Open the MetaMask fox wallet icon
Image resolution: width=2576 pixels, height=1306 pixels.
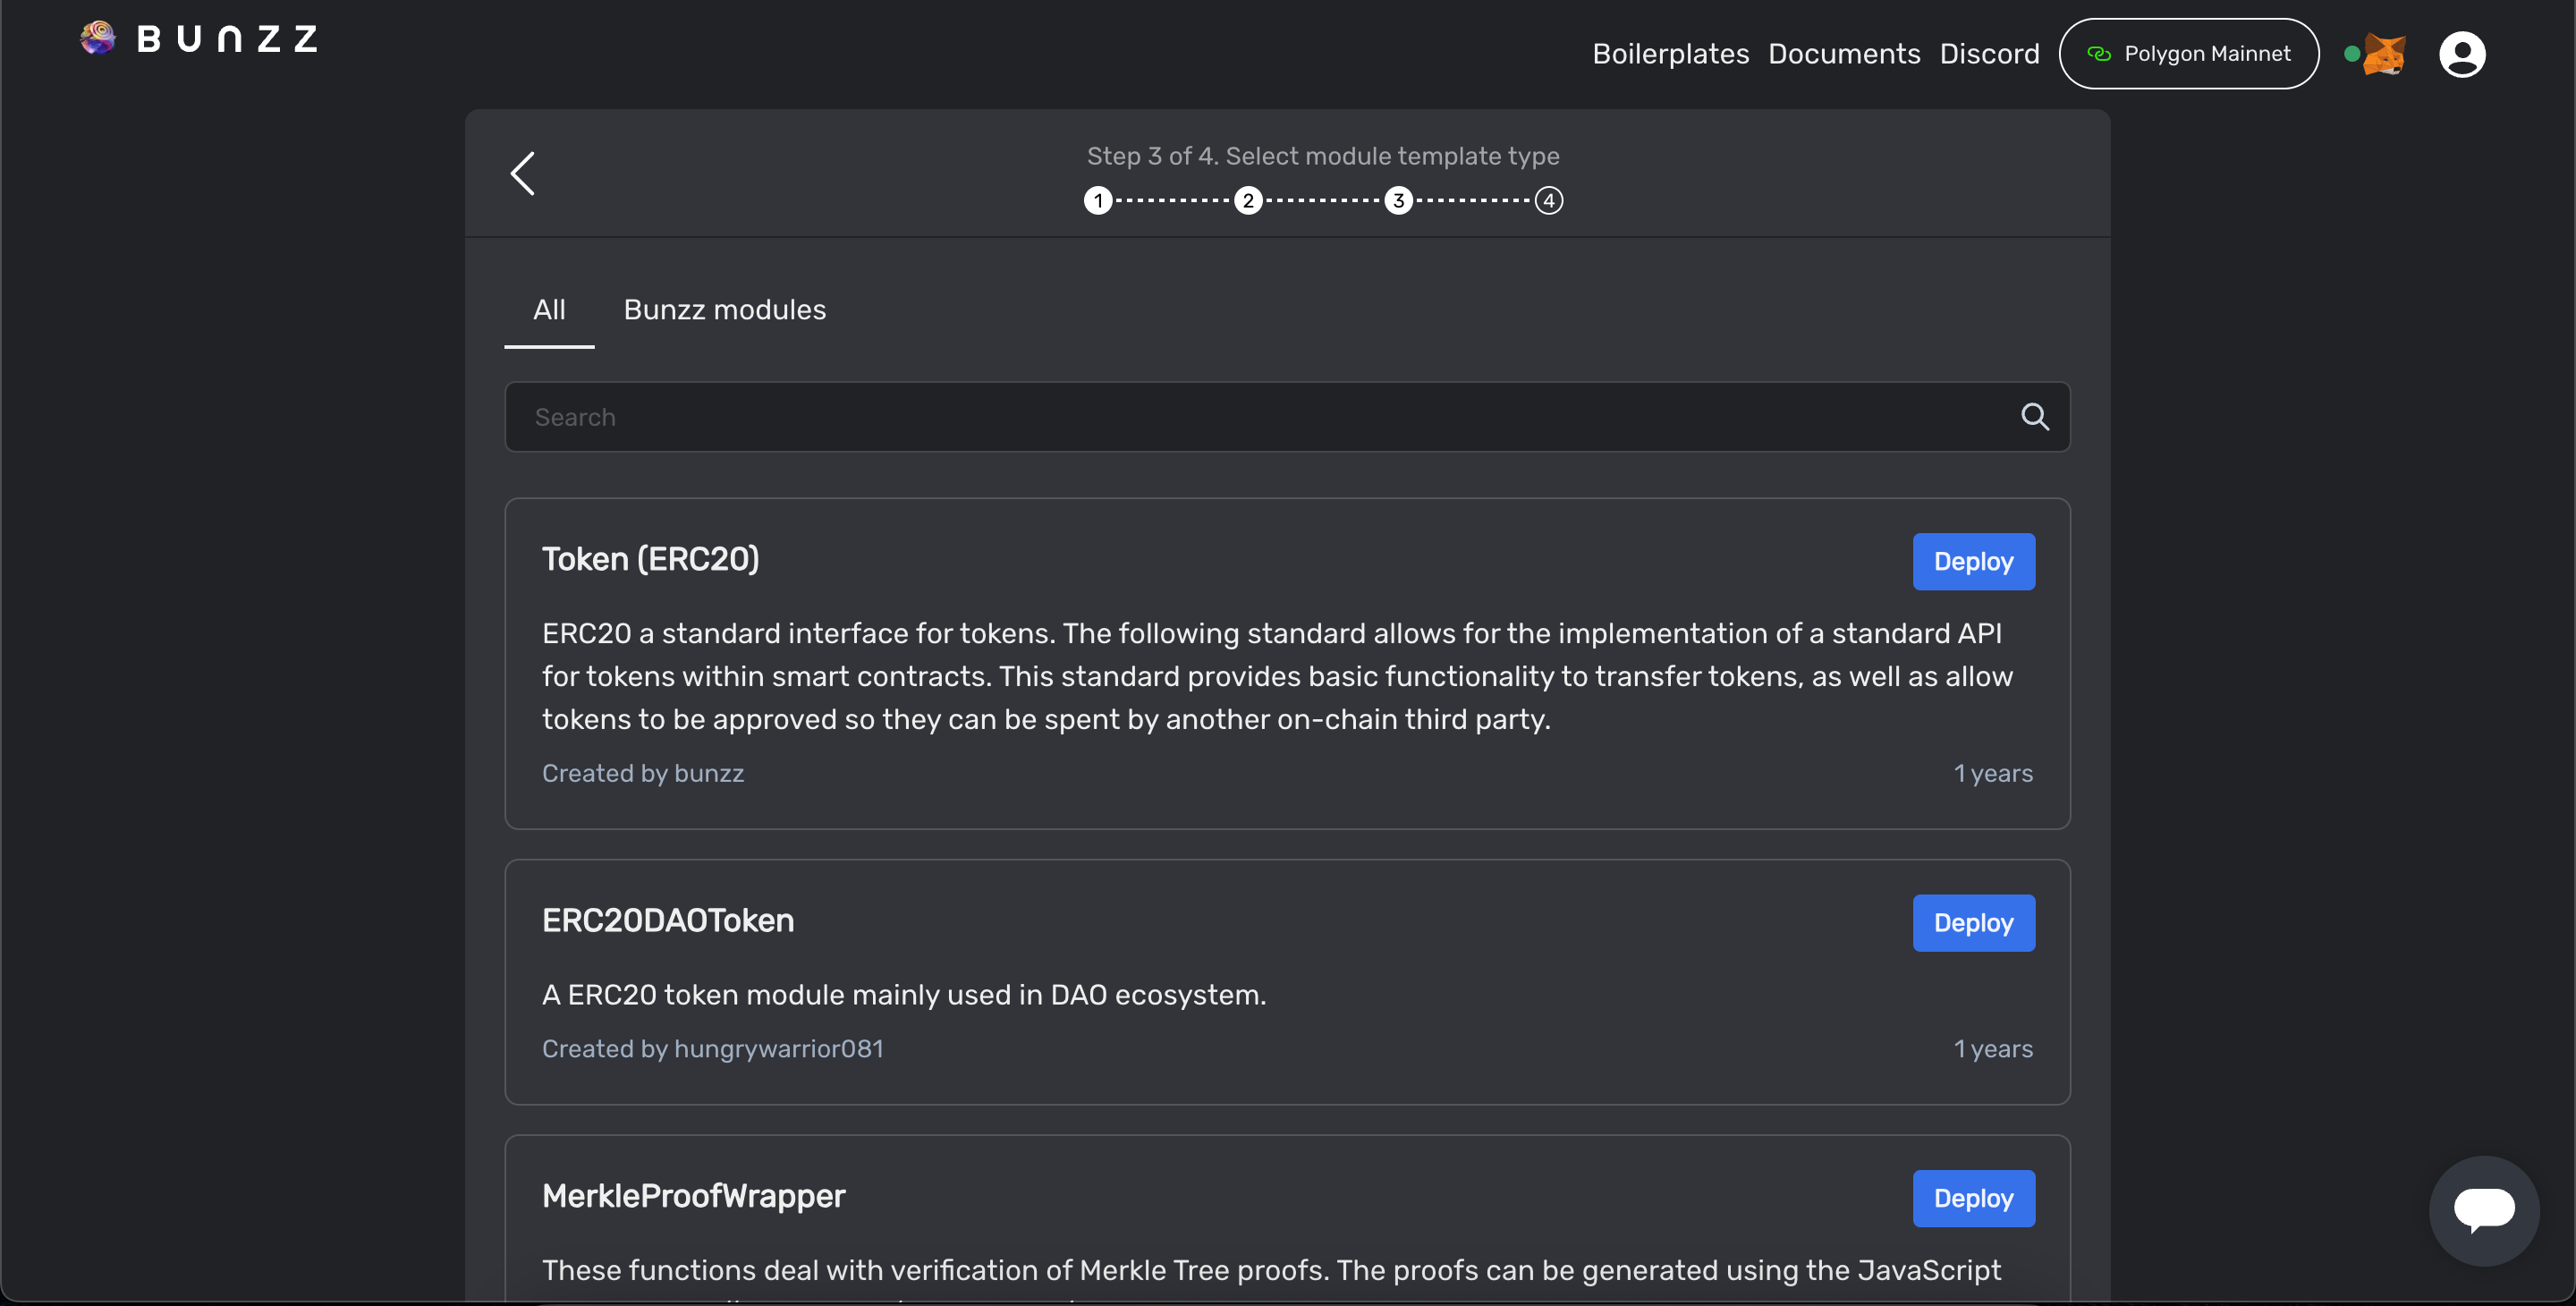click(x=2384, y=54)
